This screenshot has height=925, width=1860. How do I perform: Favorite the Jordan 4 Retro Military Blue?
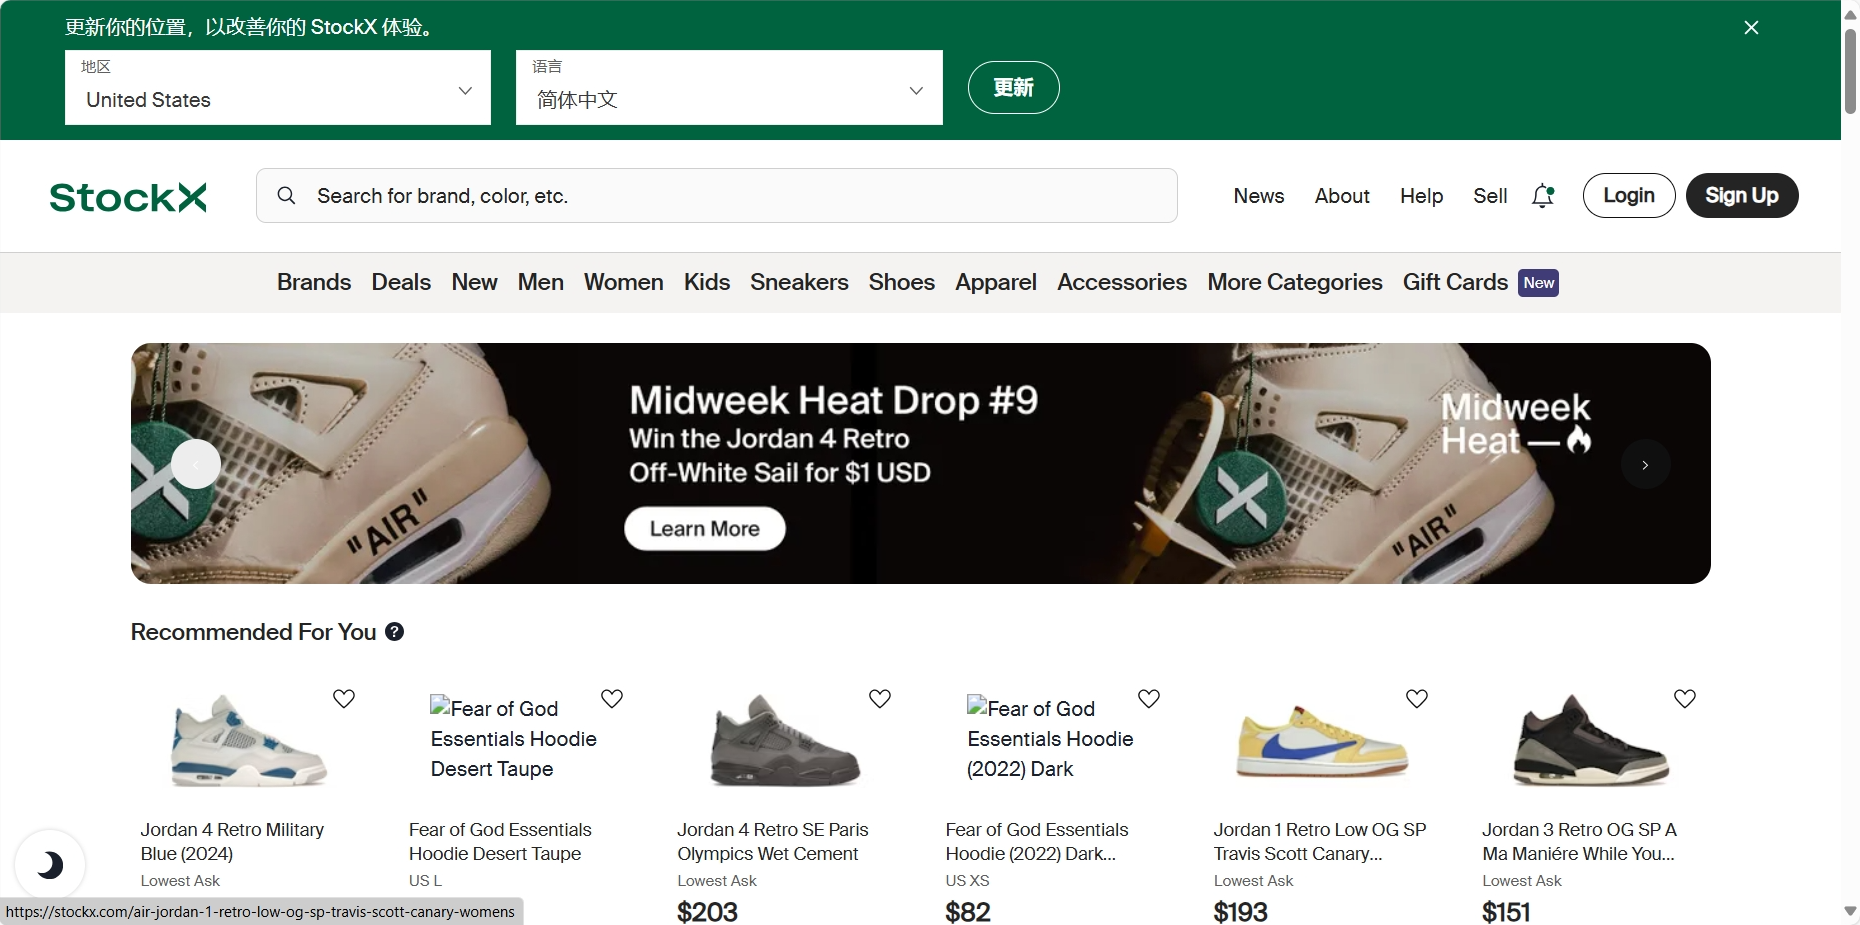coord(344,698)
